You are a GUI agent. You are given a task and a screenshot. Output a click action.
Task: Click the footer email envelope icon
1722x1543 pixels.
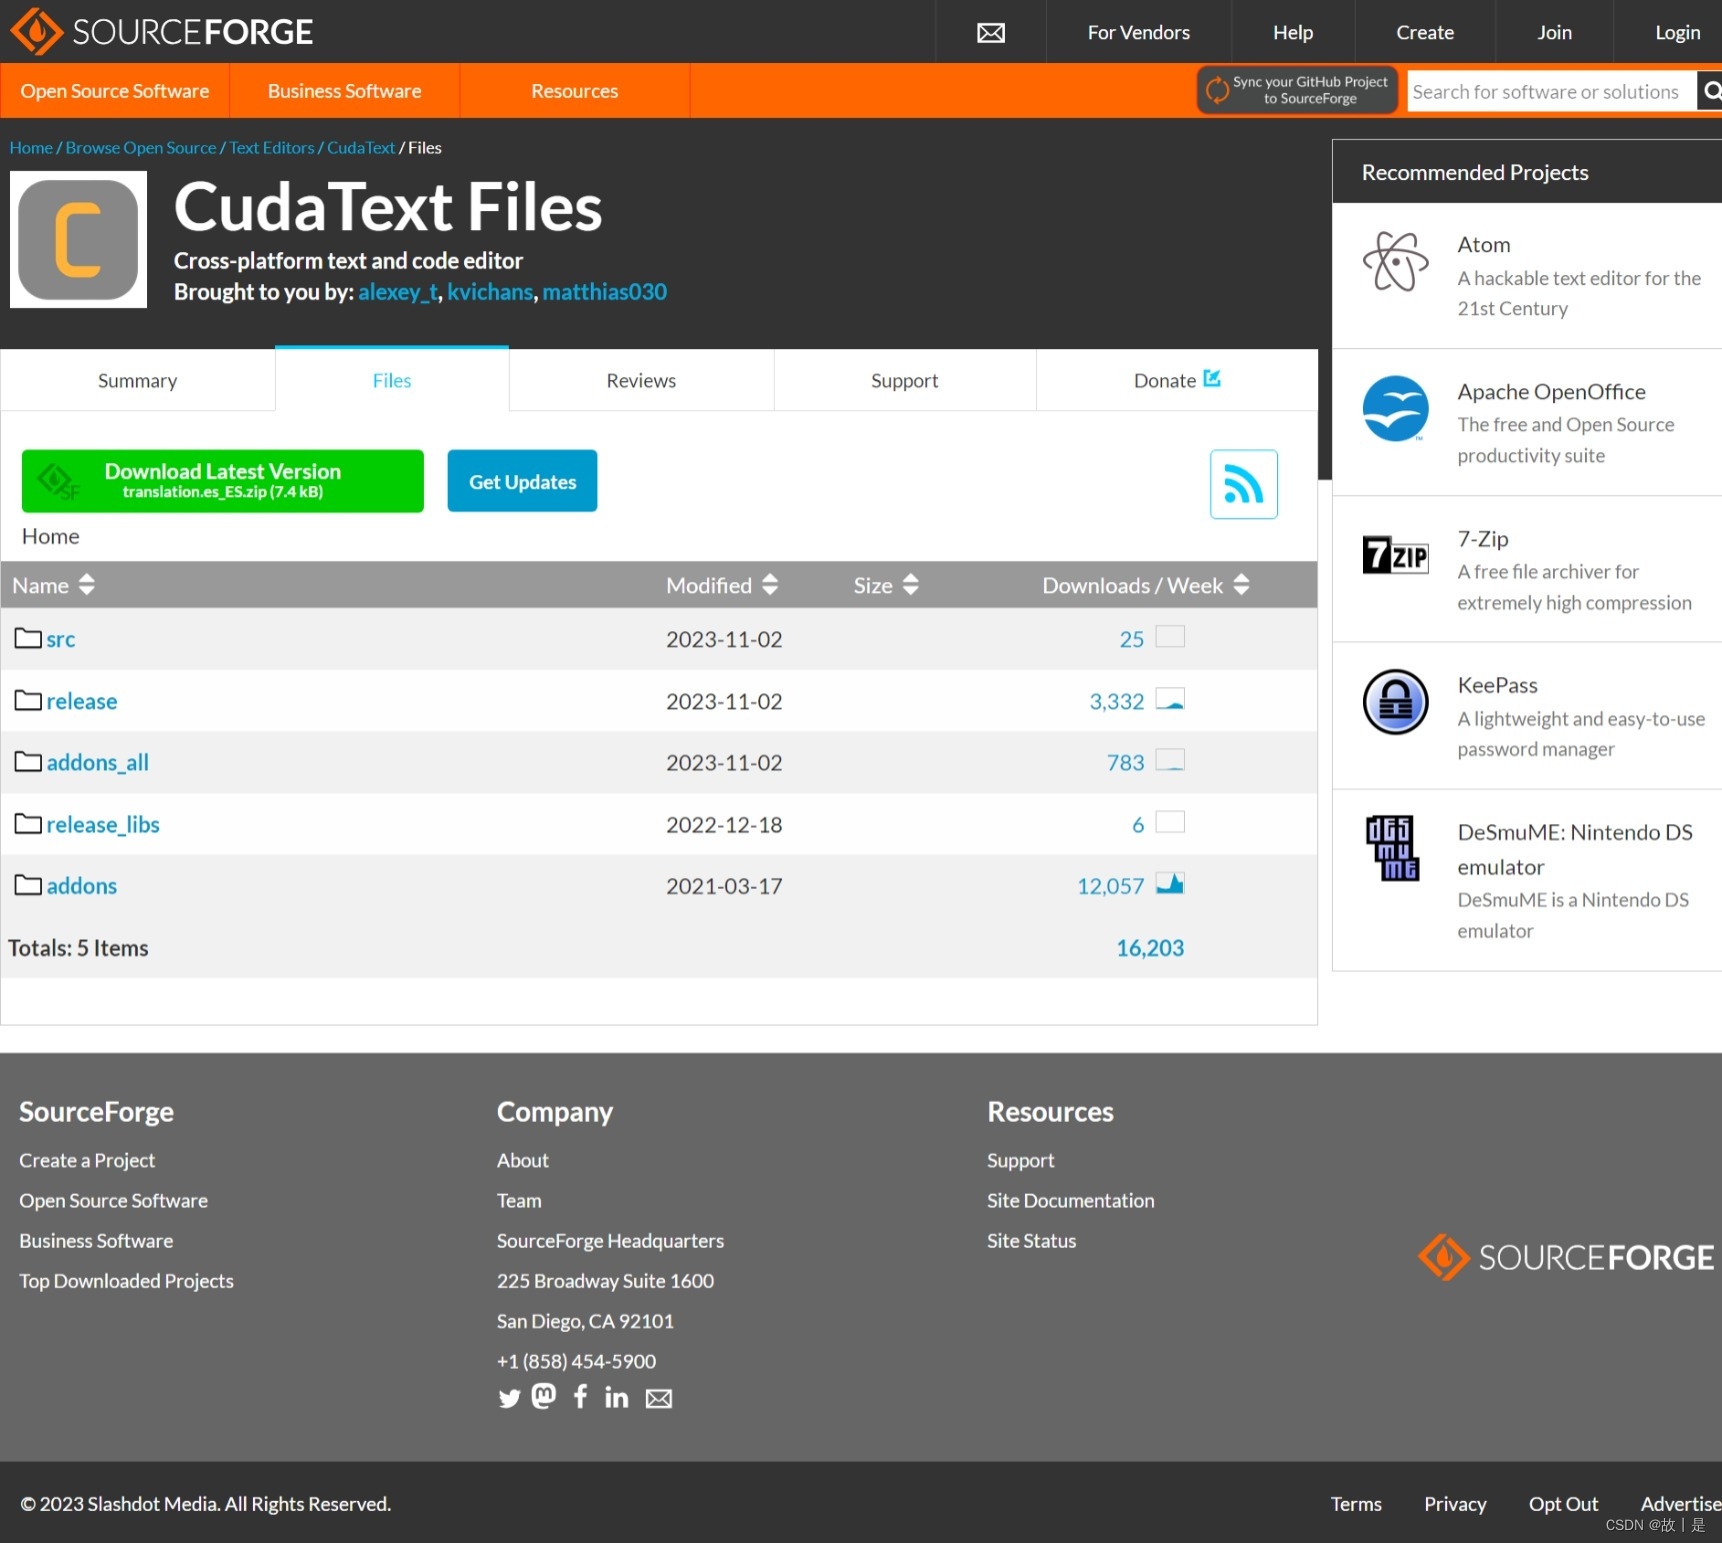pyautogui.click(x=659, y=1399)
